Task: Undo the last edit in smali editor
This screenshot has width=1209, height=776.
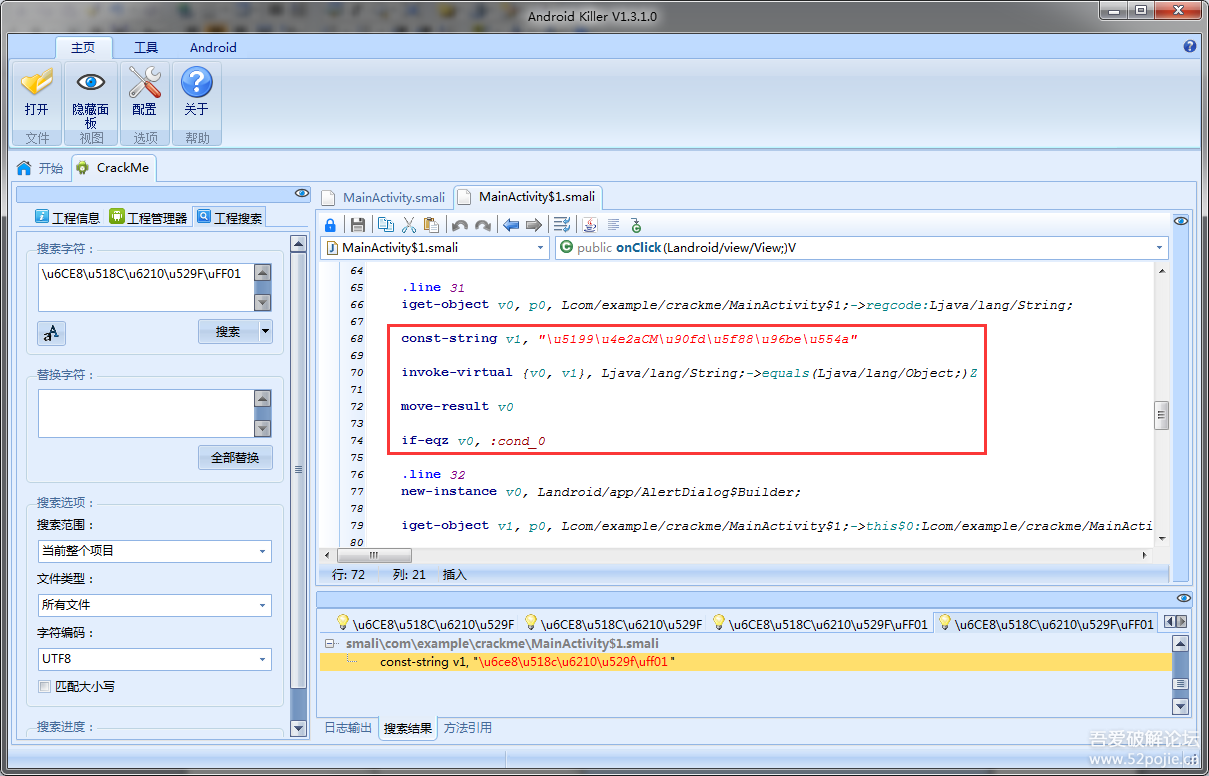Action: click(459, 225)
